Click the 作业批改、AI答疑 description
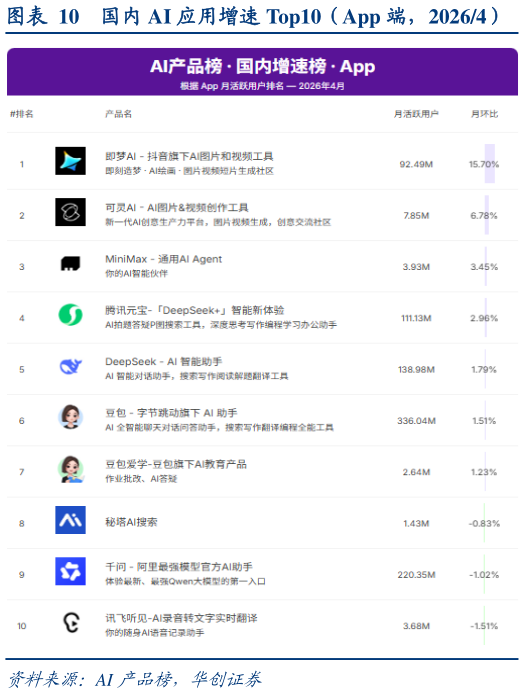This screenshot has height=693, width=524. point(141,479)
